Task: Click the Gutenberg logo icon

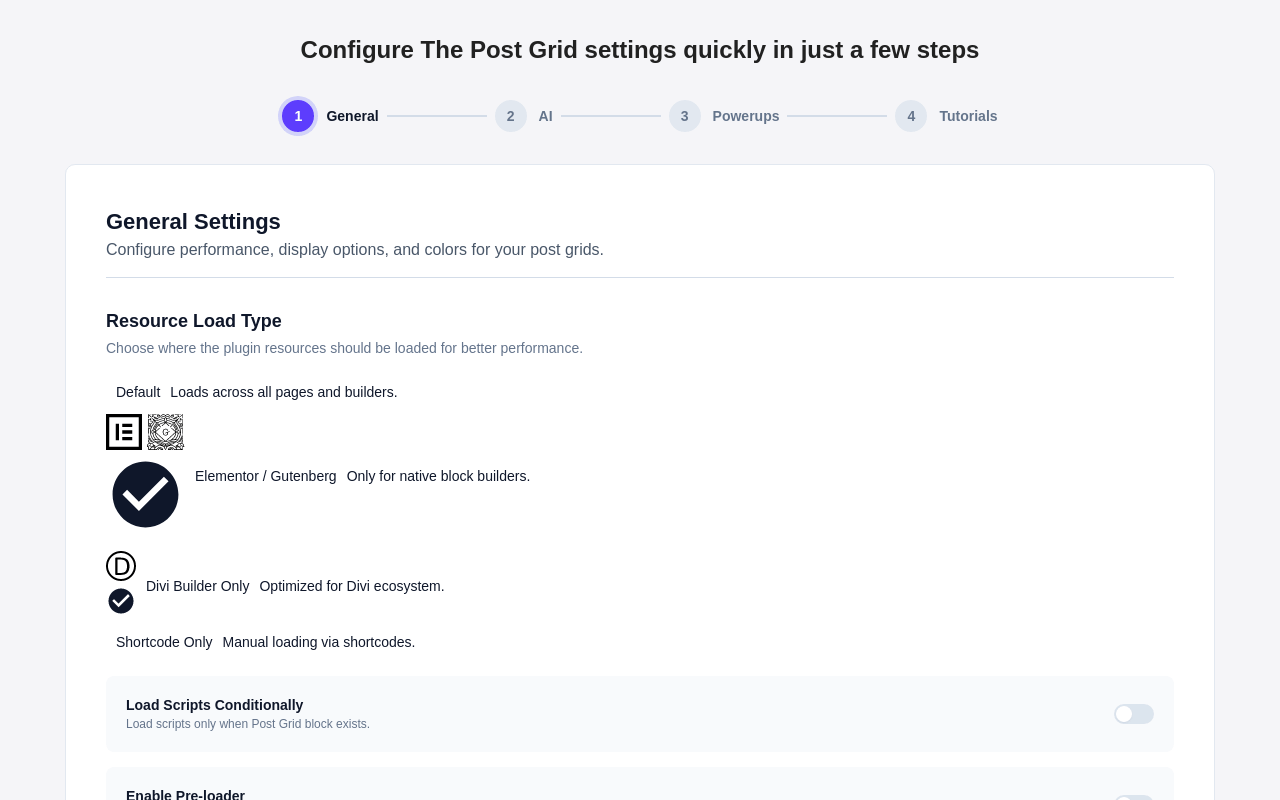Action: point(165,432)
